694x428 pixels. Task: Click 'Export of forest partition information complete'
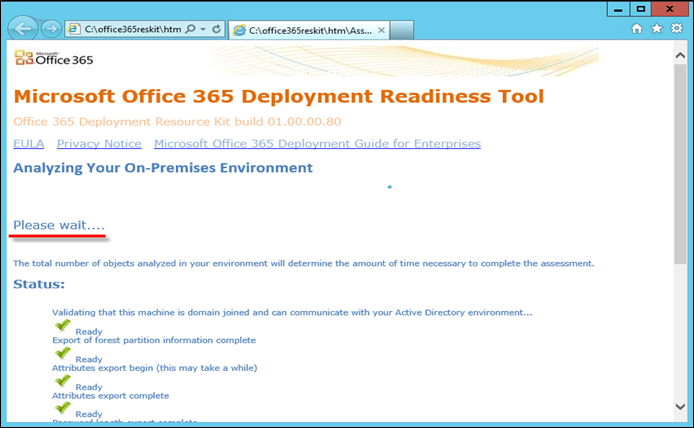pos(154,340)
